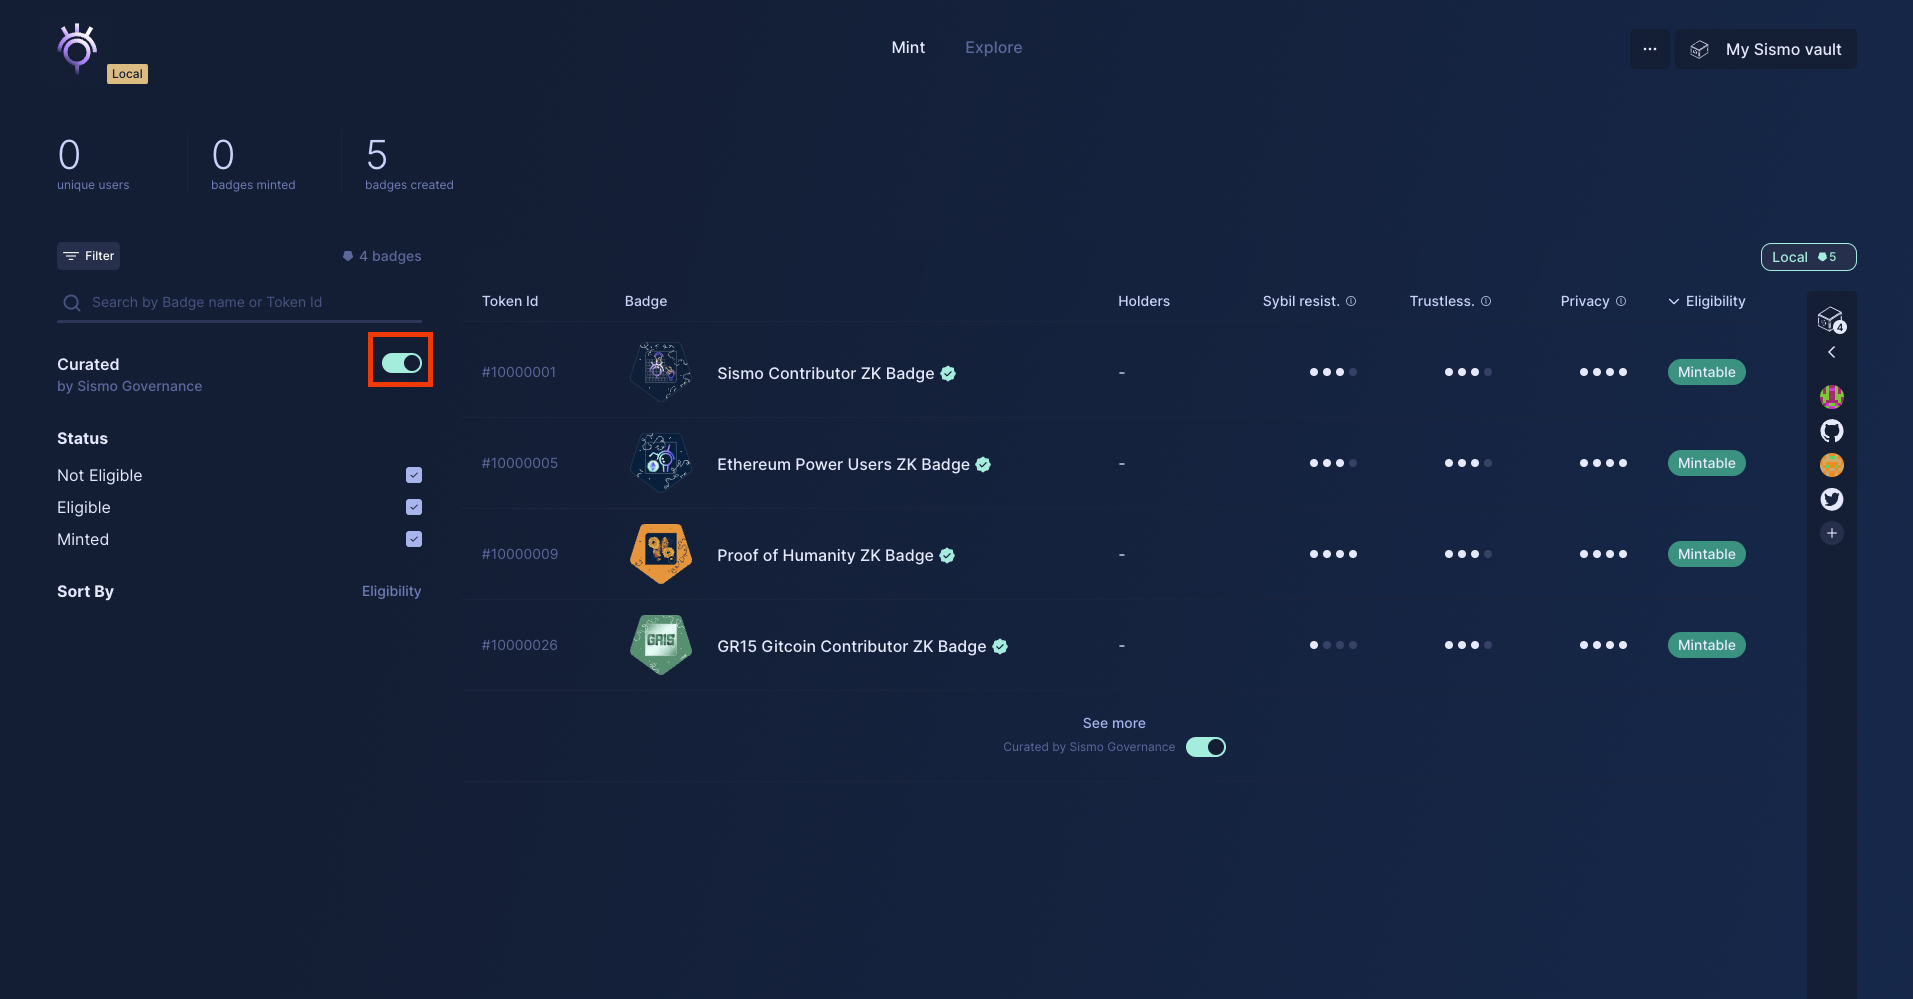Viewport: 1913px width, 999px height.
Task: Switch to the Explore tab
Action: (993, 47)
